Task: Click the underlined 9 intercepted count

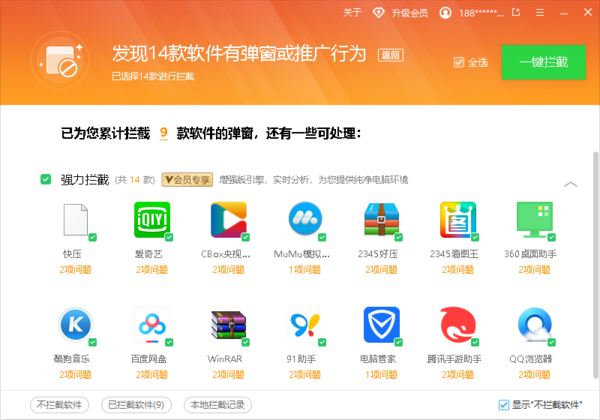Action: point(164,133)
